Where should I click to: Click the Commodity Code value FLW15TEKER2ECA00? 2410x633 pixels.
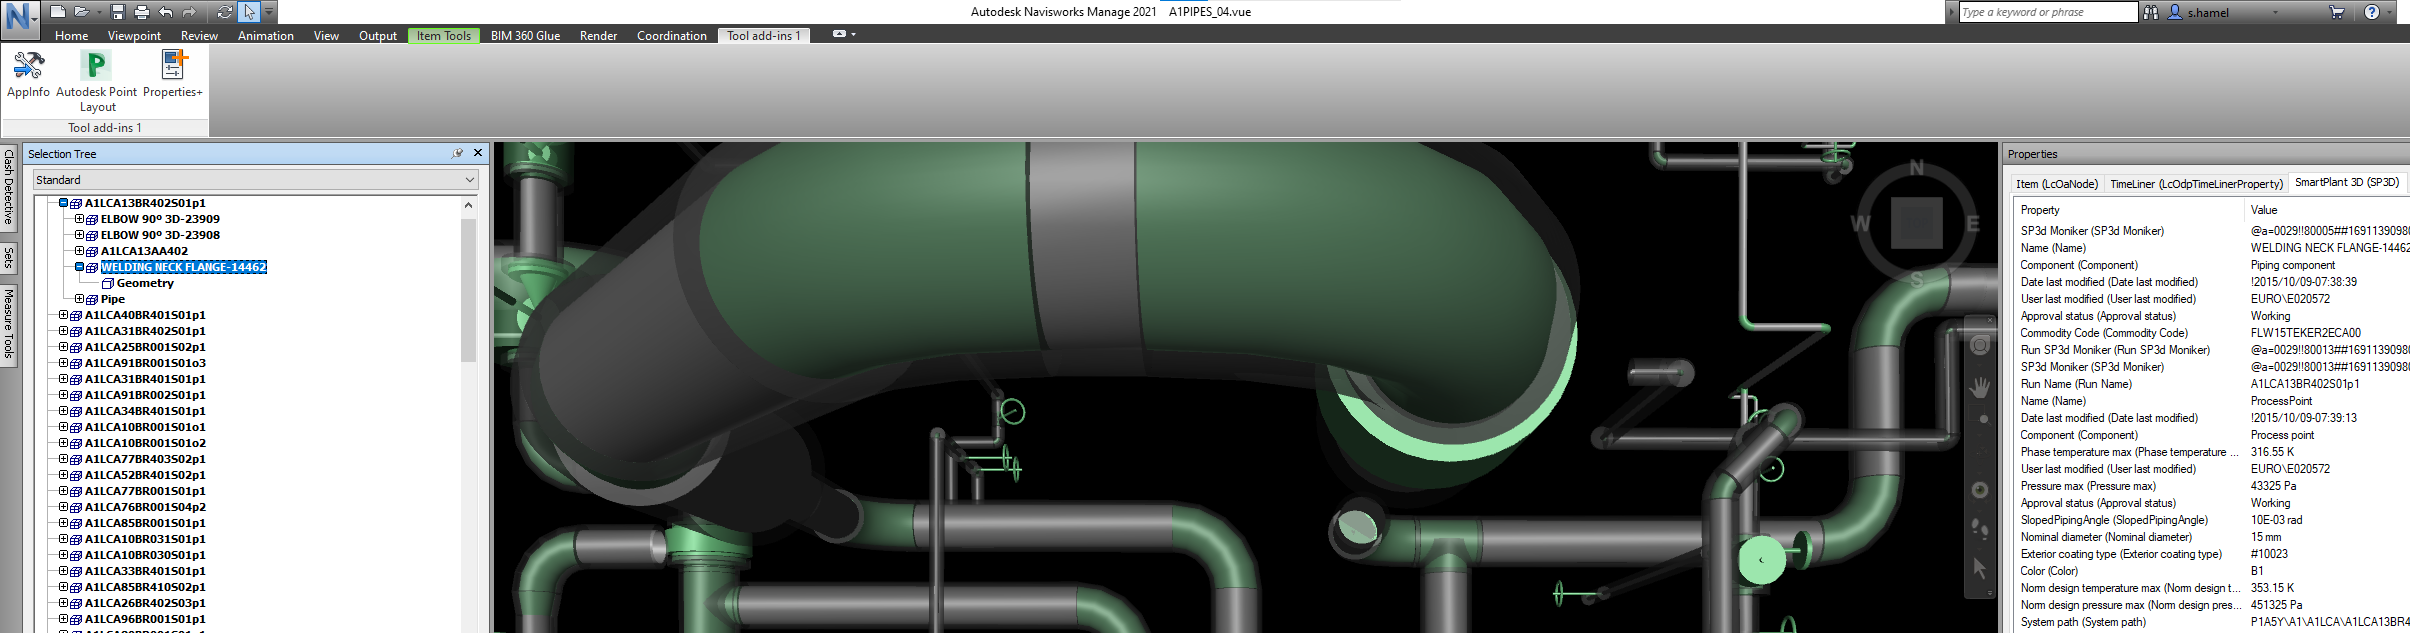click(2305, 333)
